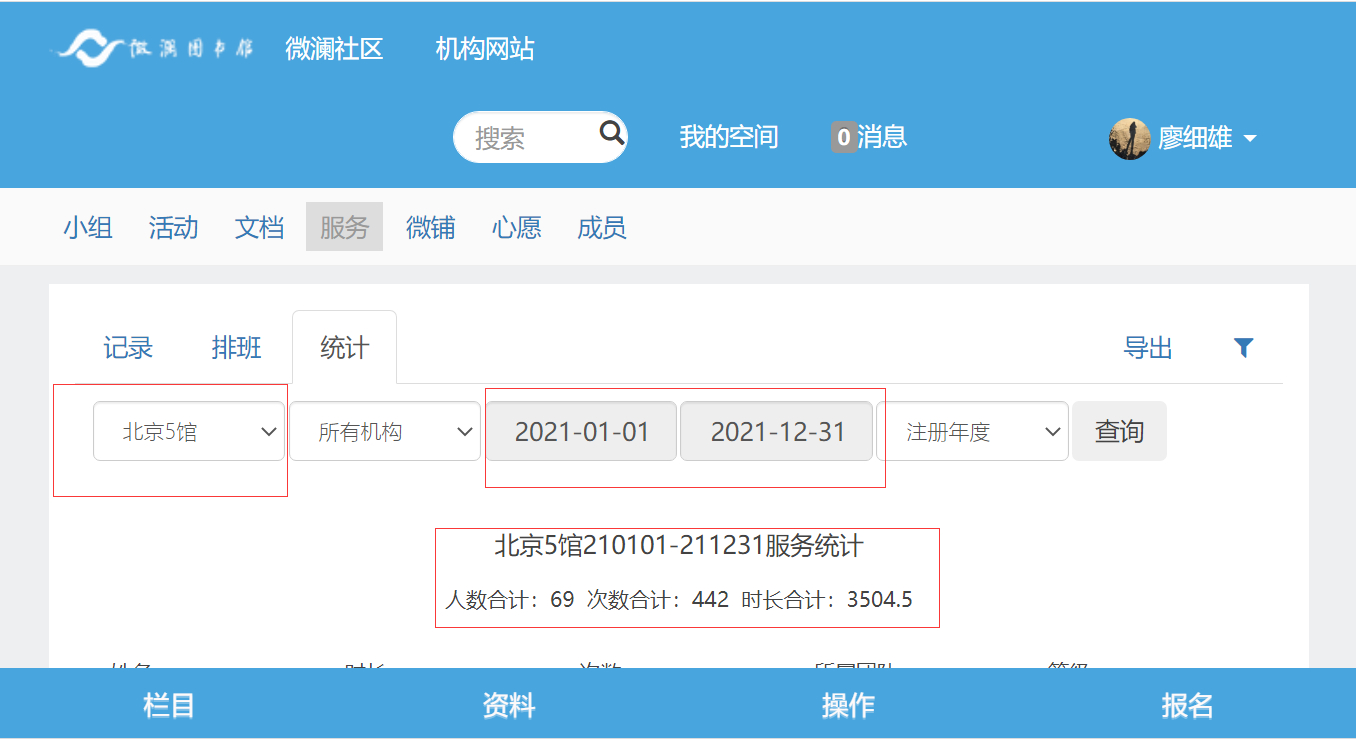Open the 0 消息 notifications

(869, 137)
